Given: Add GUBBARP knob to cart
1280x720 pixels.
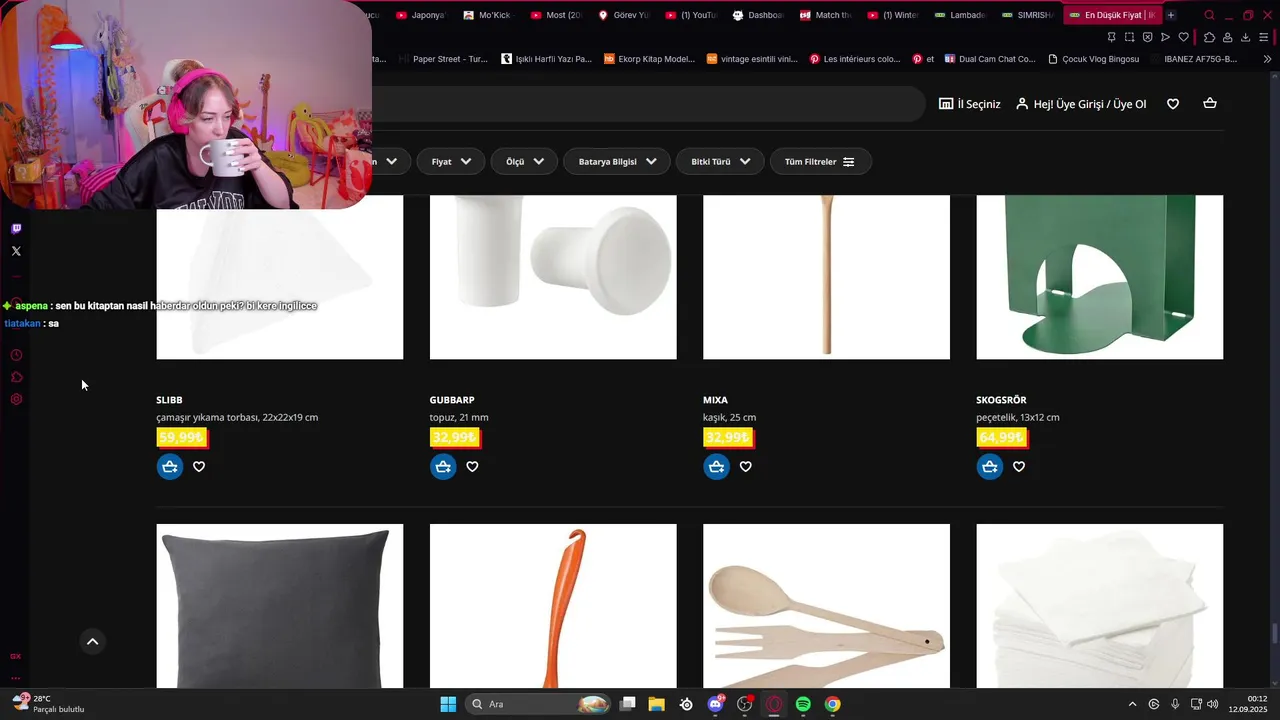Looking at the screenshot, I should 443,467.
